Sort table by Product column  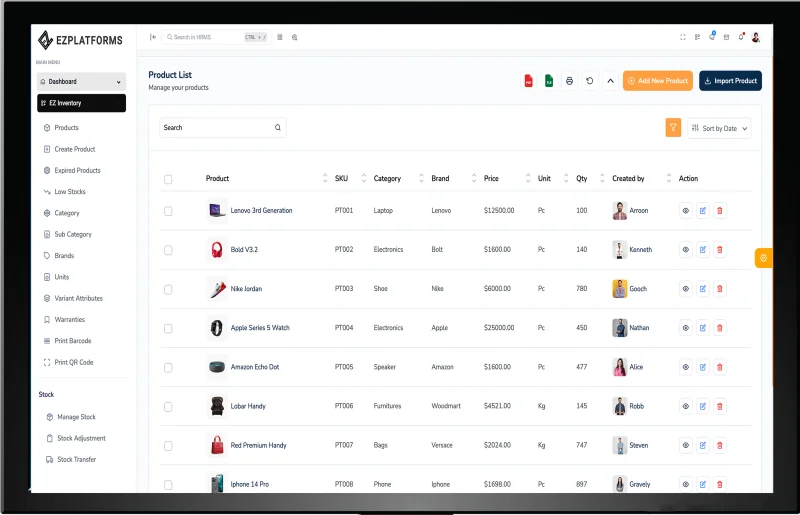click(x=325, y=178)
